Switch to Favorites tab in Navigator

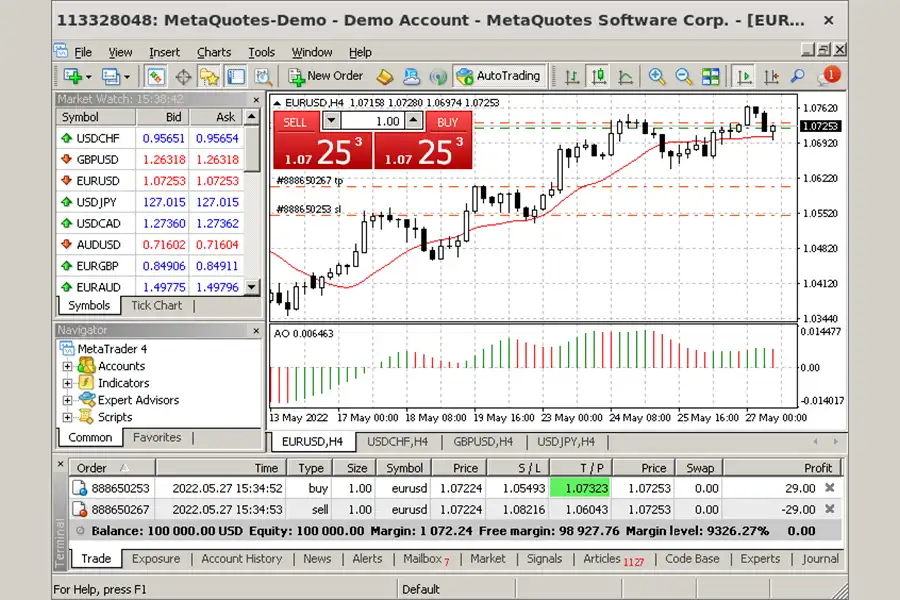tap(157, 438)
